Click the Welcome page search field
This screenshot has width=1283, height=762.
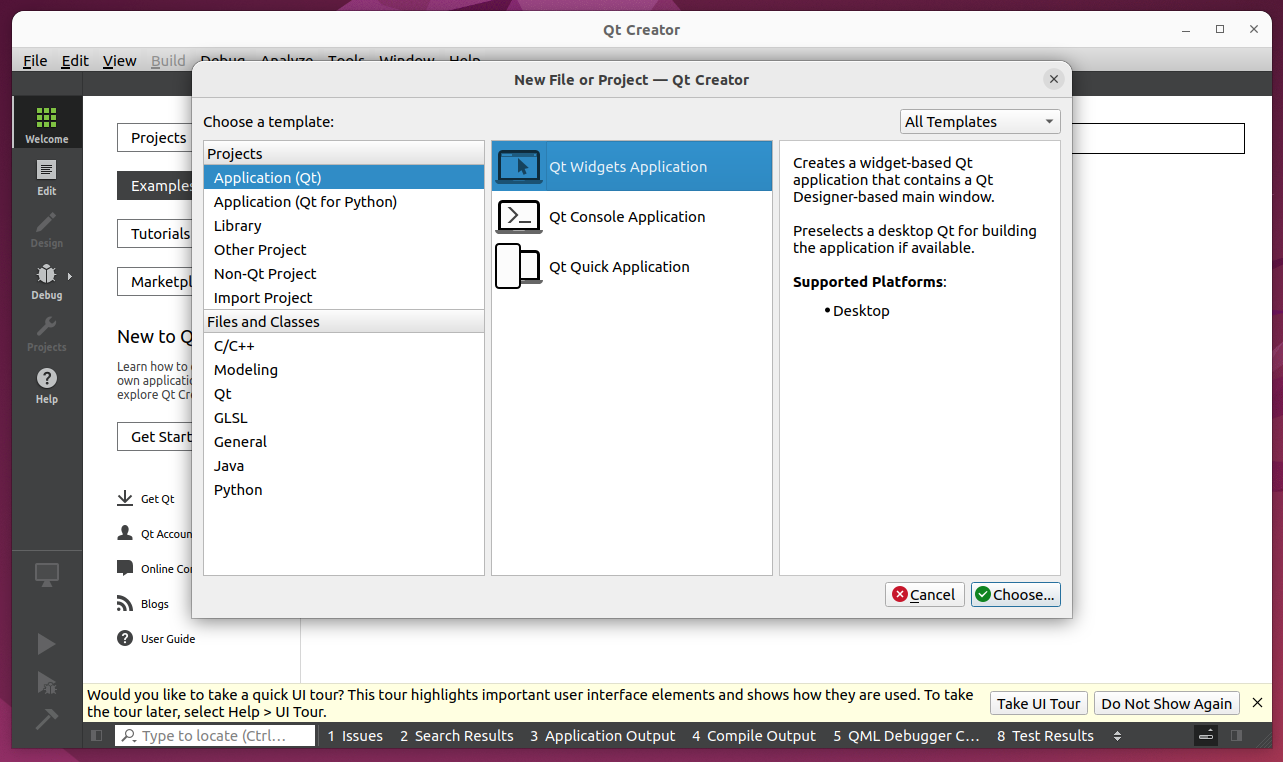[1157, 138]
